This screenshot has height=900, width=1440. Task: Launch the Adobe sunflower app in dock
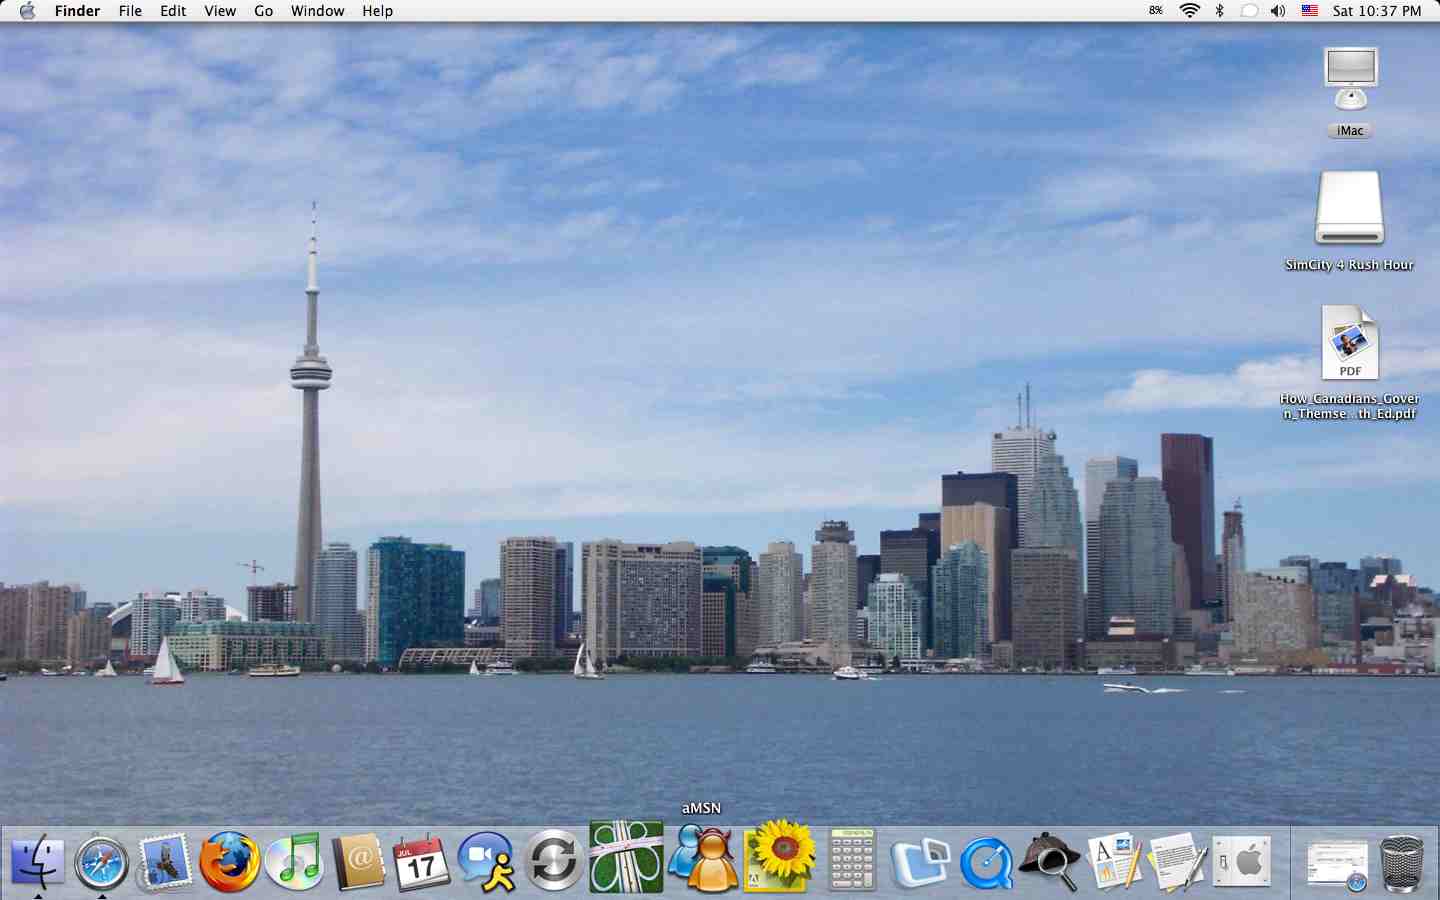[780, 857]
